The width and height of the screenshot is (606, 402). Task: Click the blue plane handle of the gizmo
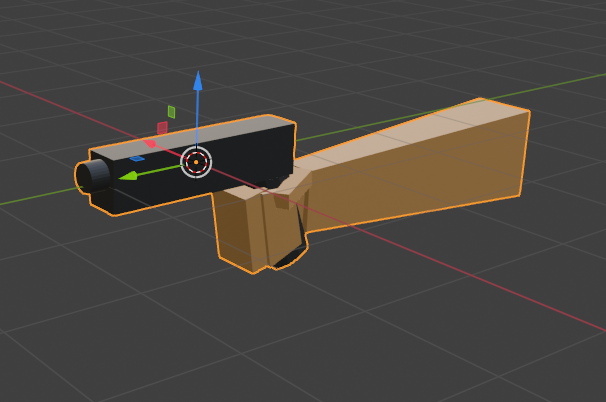click(137, 158)
